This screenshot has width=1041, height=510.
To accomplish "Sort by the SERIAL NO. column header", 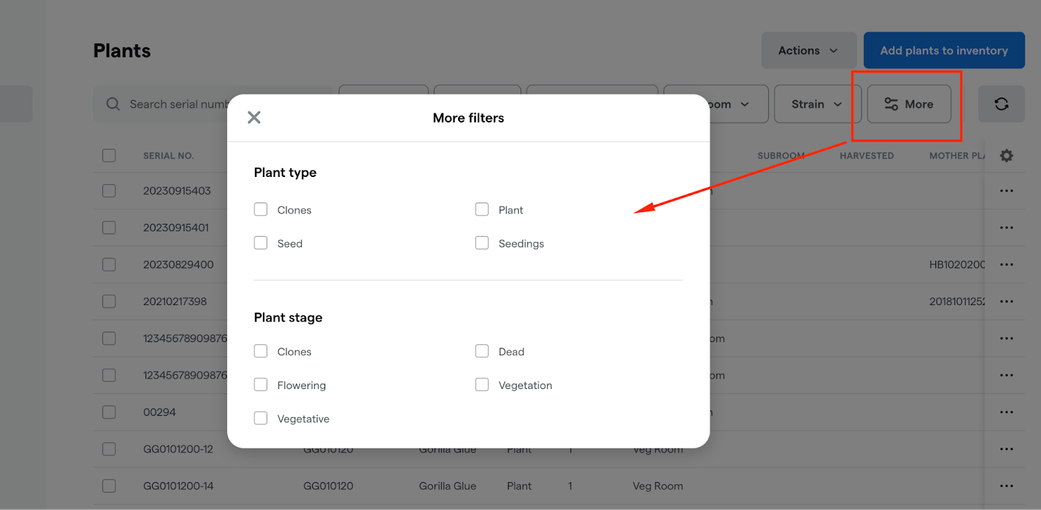I will point(169,156).
